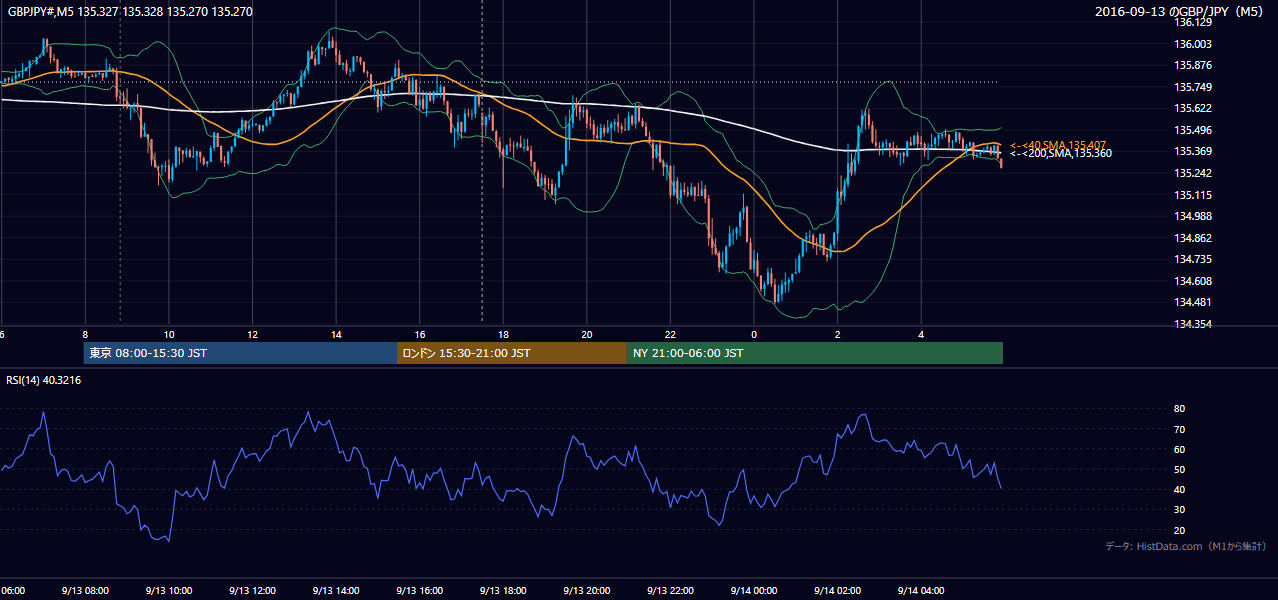The height and width of the screenshot is (600, 1278).
Task: Click the 9/13 22:00 time axis label
Action: 670,591
